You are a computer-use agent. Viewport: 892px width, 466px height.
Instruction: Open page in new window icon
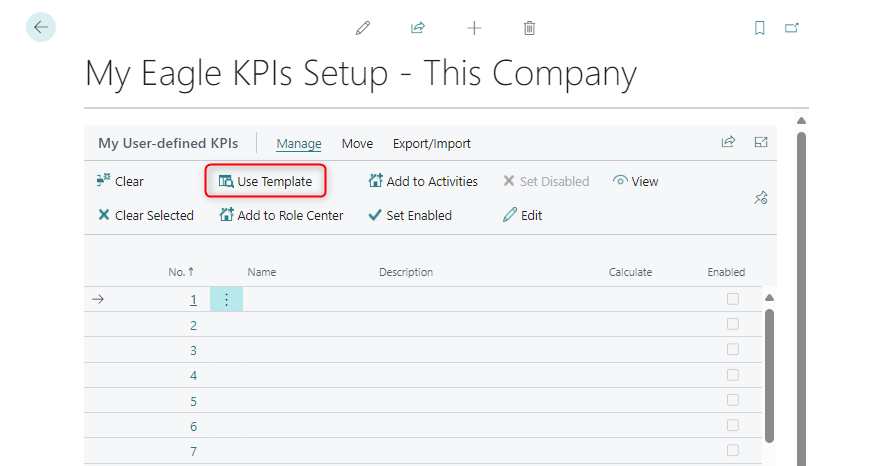point(792,28)
